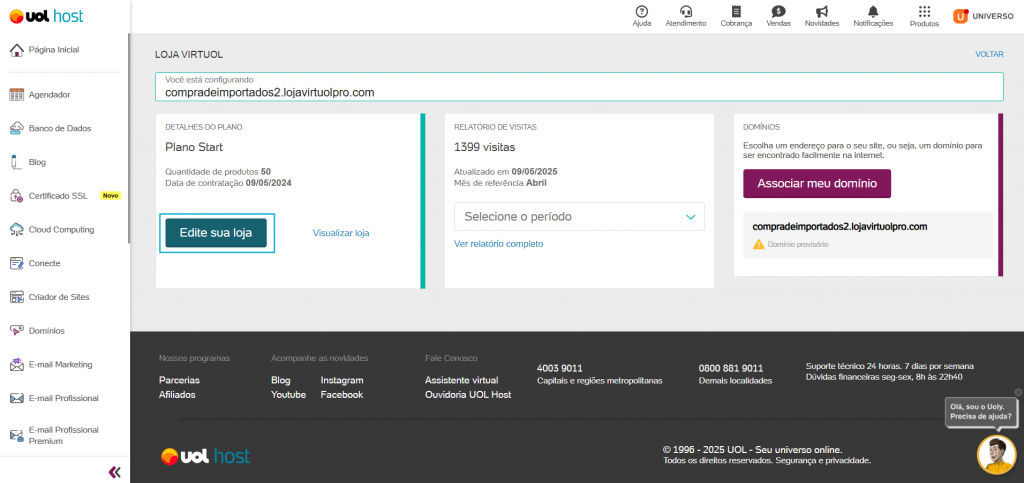The image size is (1024, 483).
Task: Close the Uoly help bubble
Action: (x=1017, y=392)
